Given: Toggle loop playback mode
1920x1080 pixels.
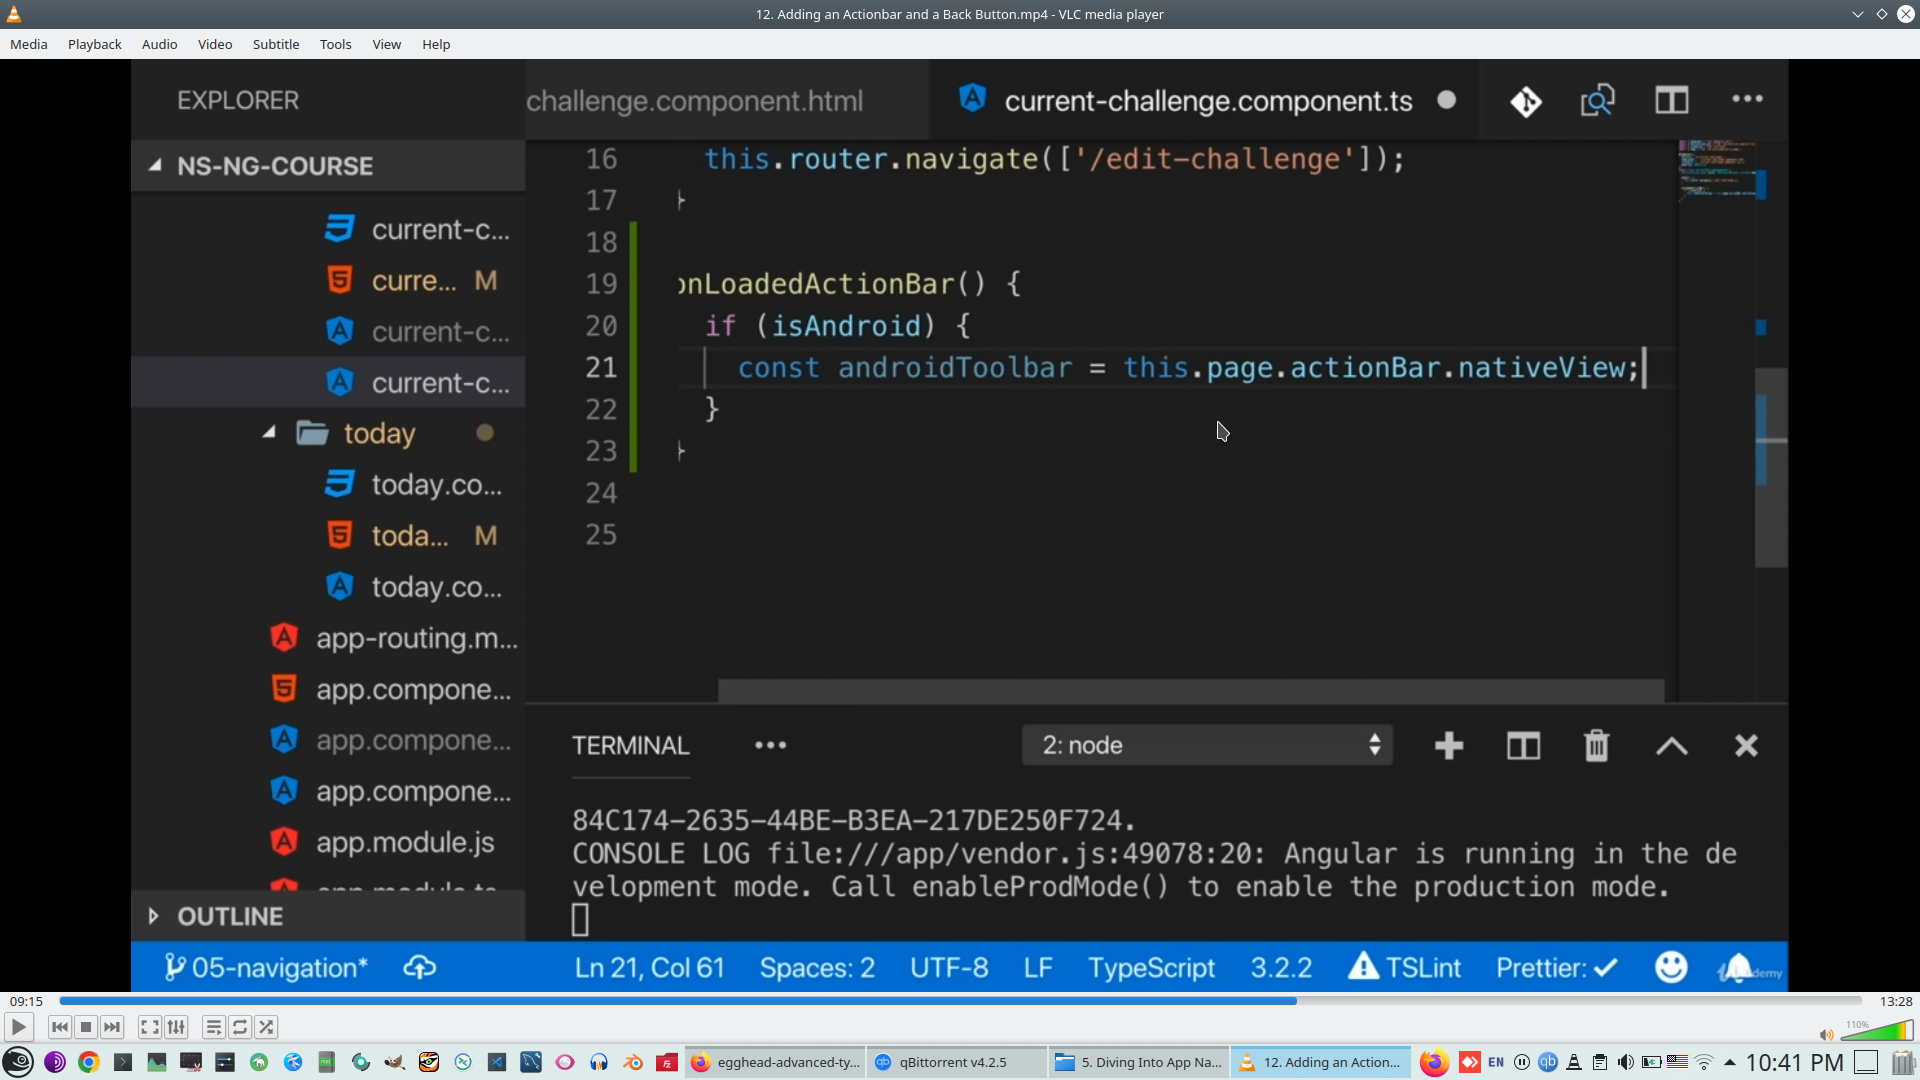Looking at the screenshot, I should [240, 1027].
